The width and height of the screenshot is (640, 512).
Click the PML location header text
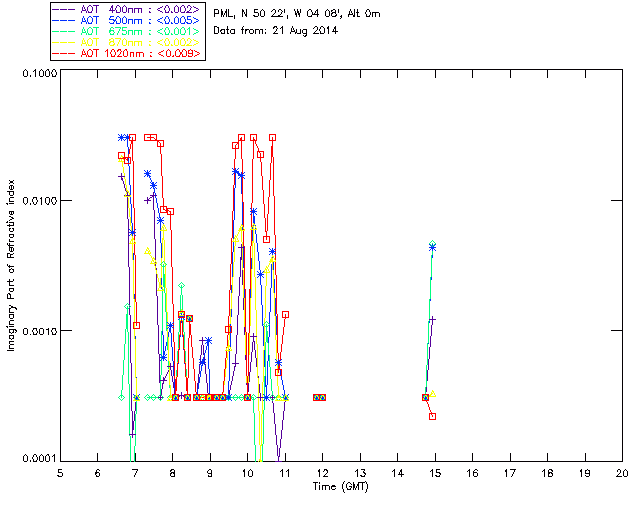[x=297, y=14]
